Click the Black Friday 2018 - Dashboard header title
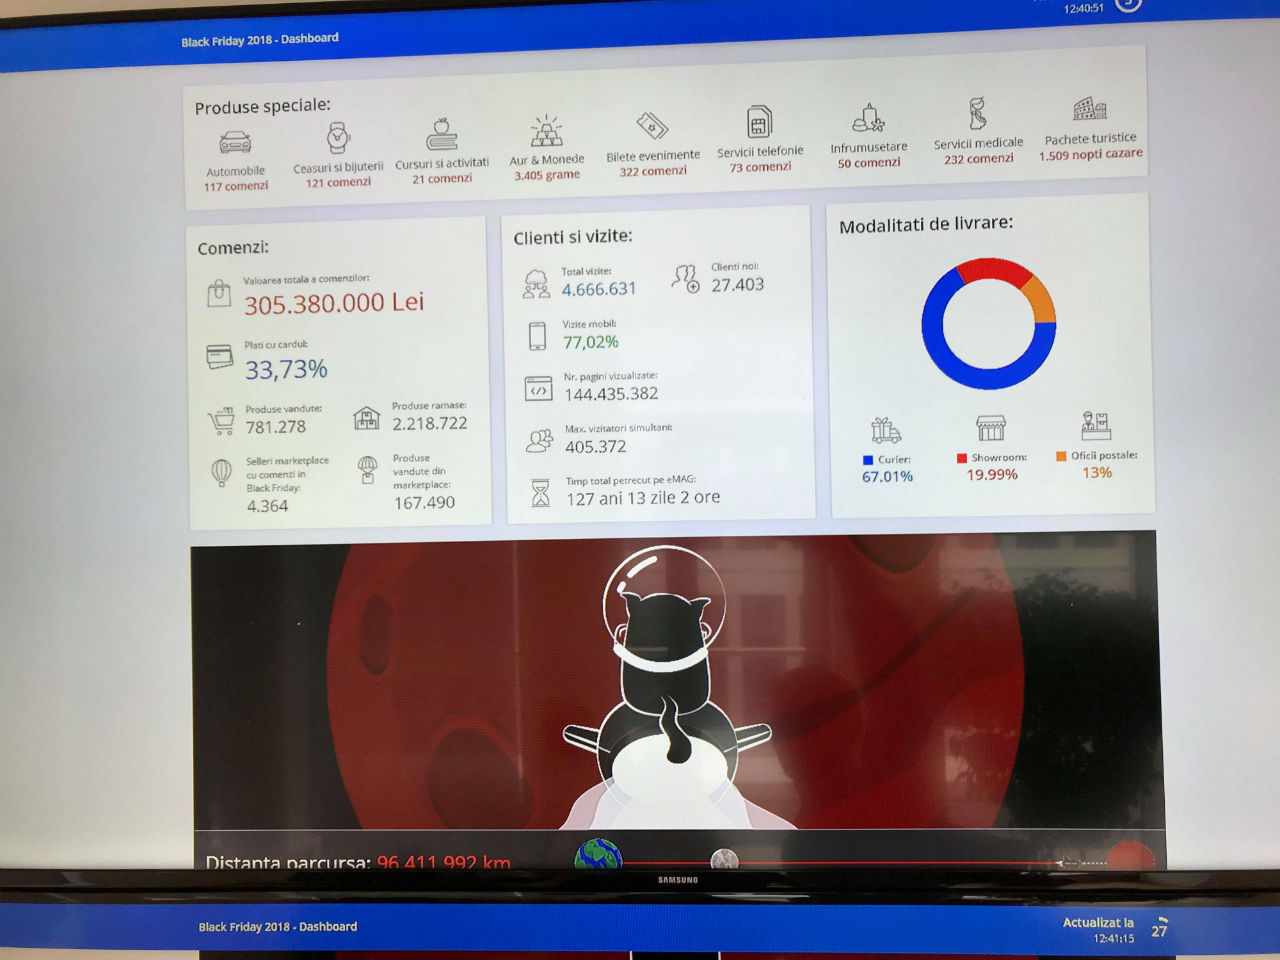Screen dimensions: 1280x960 [260, 40]
